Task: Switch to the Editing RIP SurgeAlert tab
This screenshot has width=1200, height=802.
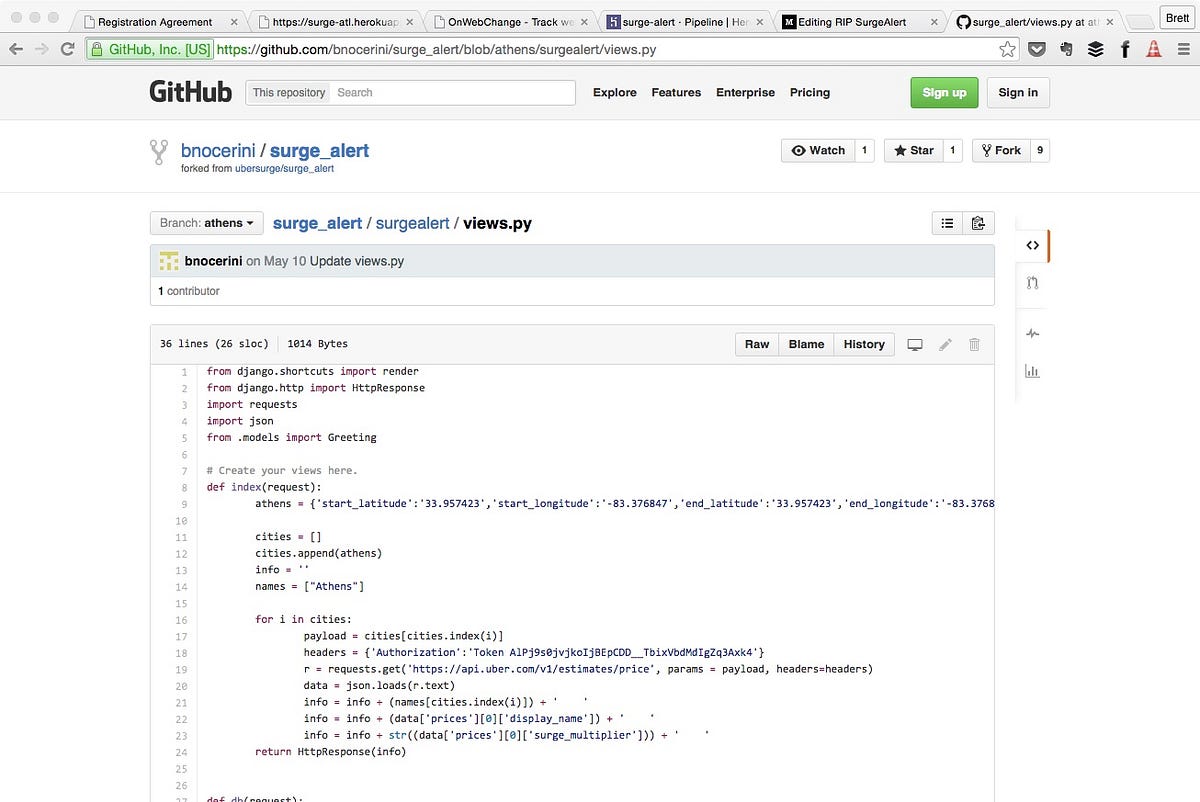Action: click(x=861, y=21)
